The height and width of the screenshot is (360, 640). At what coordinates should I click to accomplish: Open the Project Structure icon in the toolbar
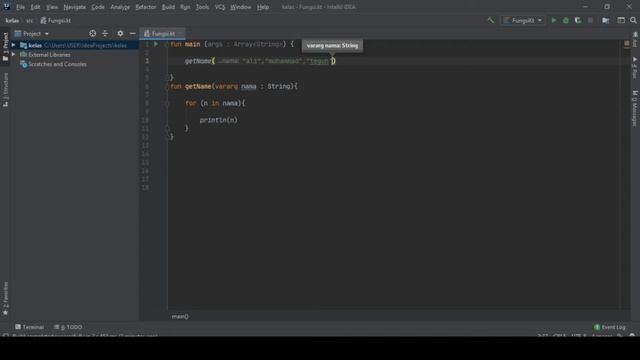[606, 20]
